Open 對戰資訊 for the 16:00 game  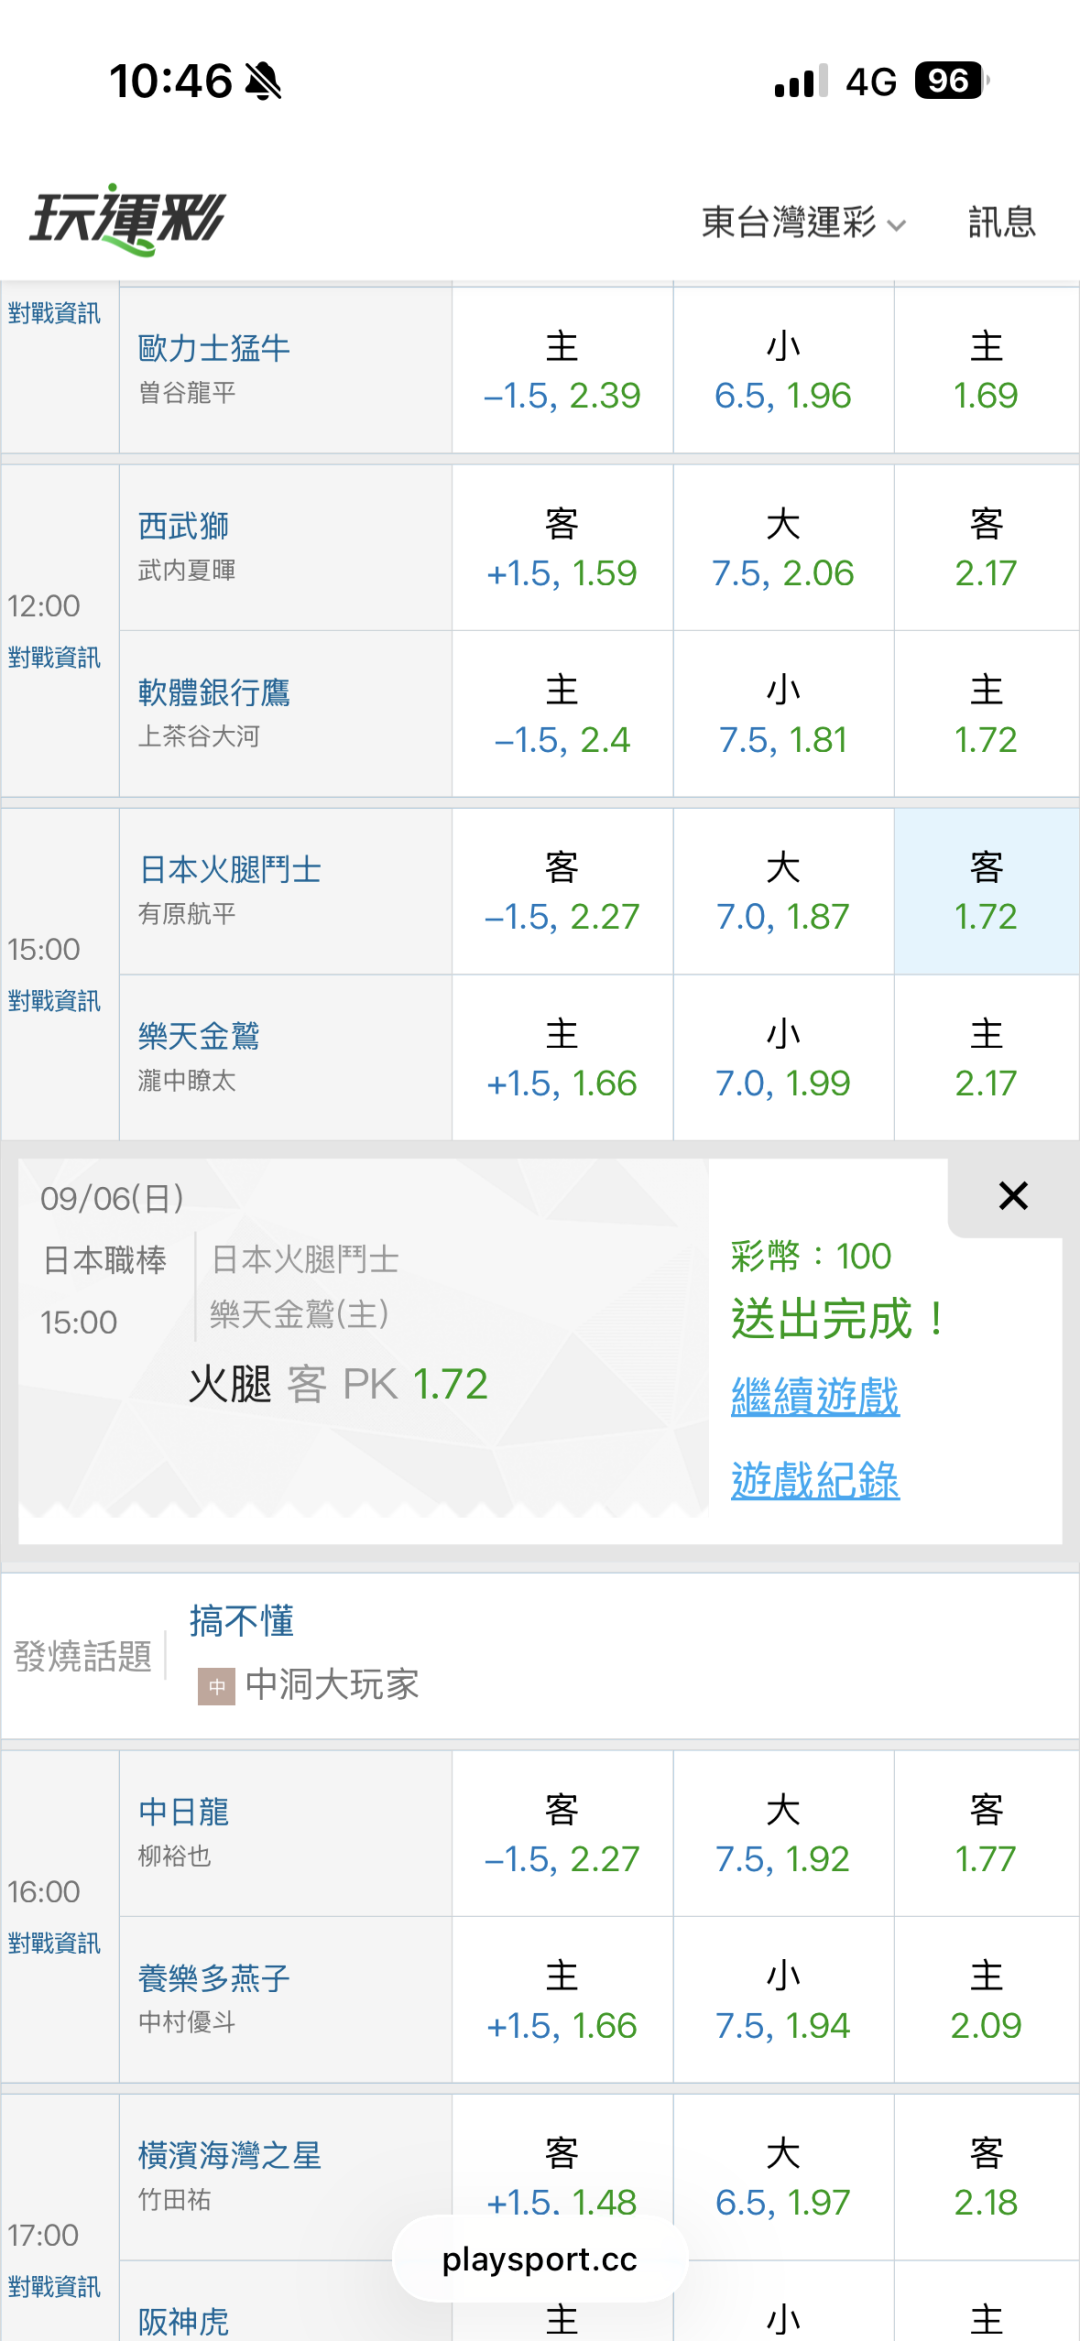pyautogui.click(x=54, y=1943)
